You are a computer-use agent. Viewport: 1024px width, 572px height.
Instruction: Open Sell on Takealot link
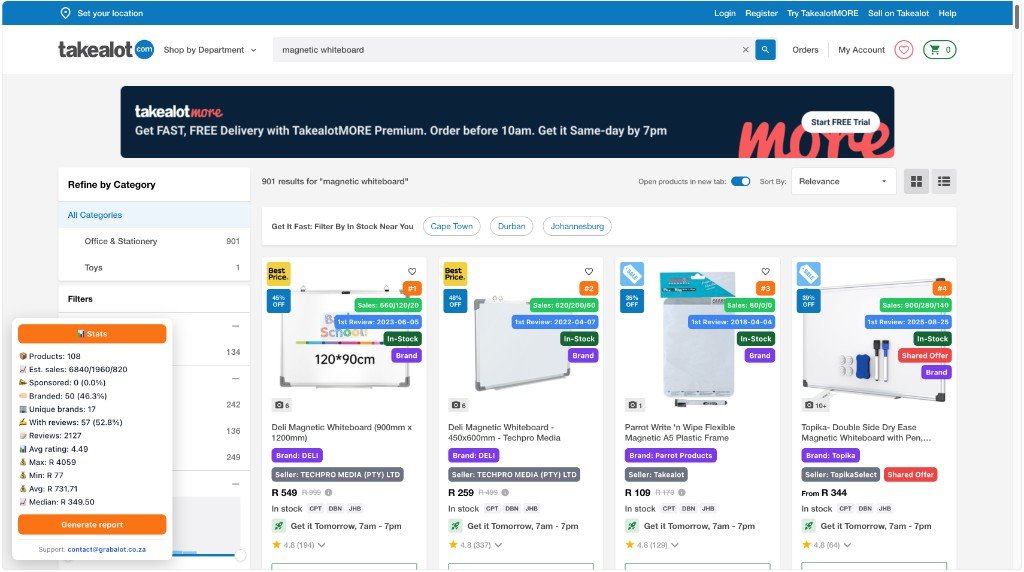point(898,13)
